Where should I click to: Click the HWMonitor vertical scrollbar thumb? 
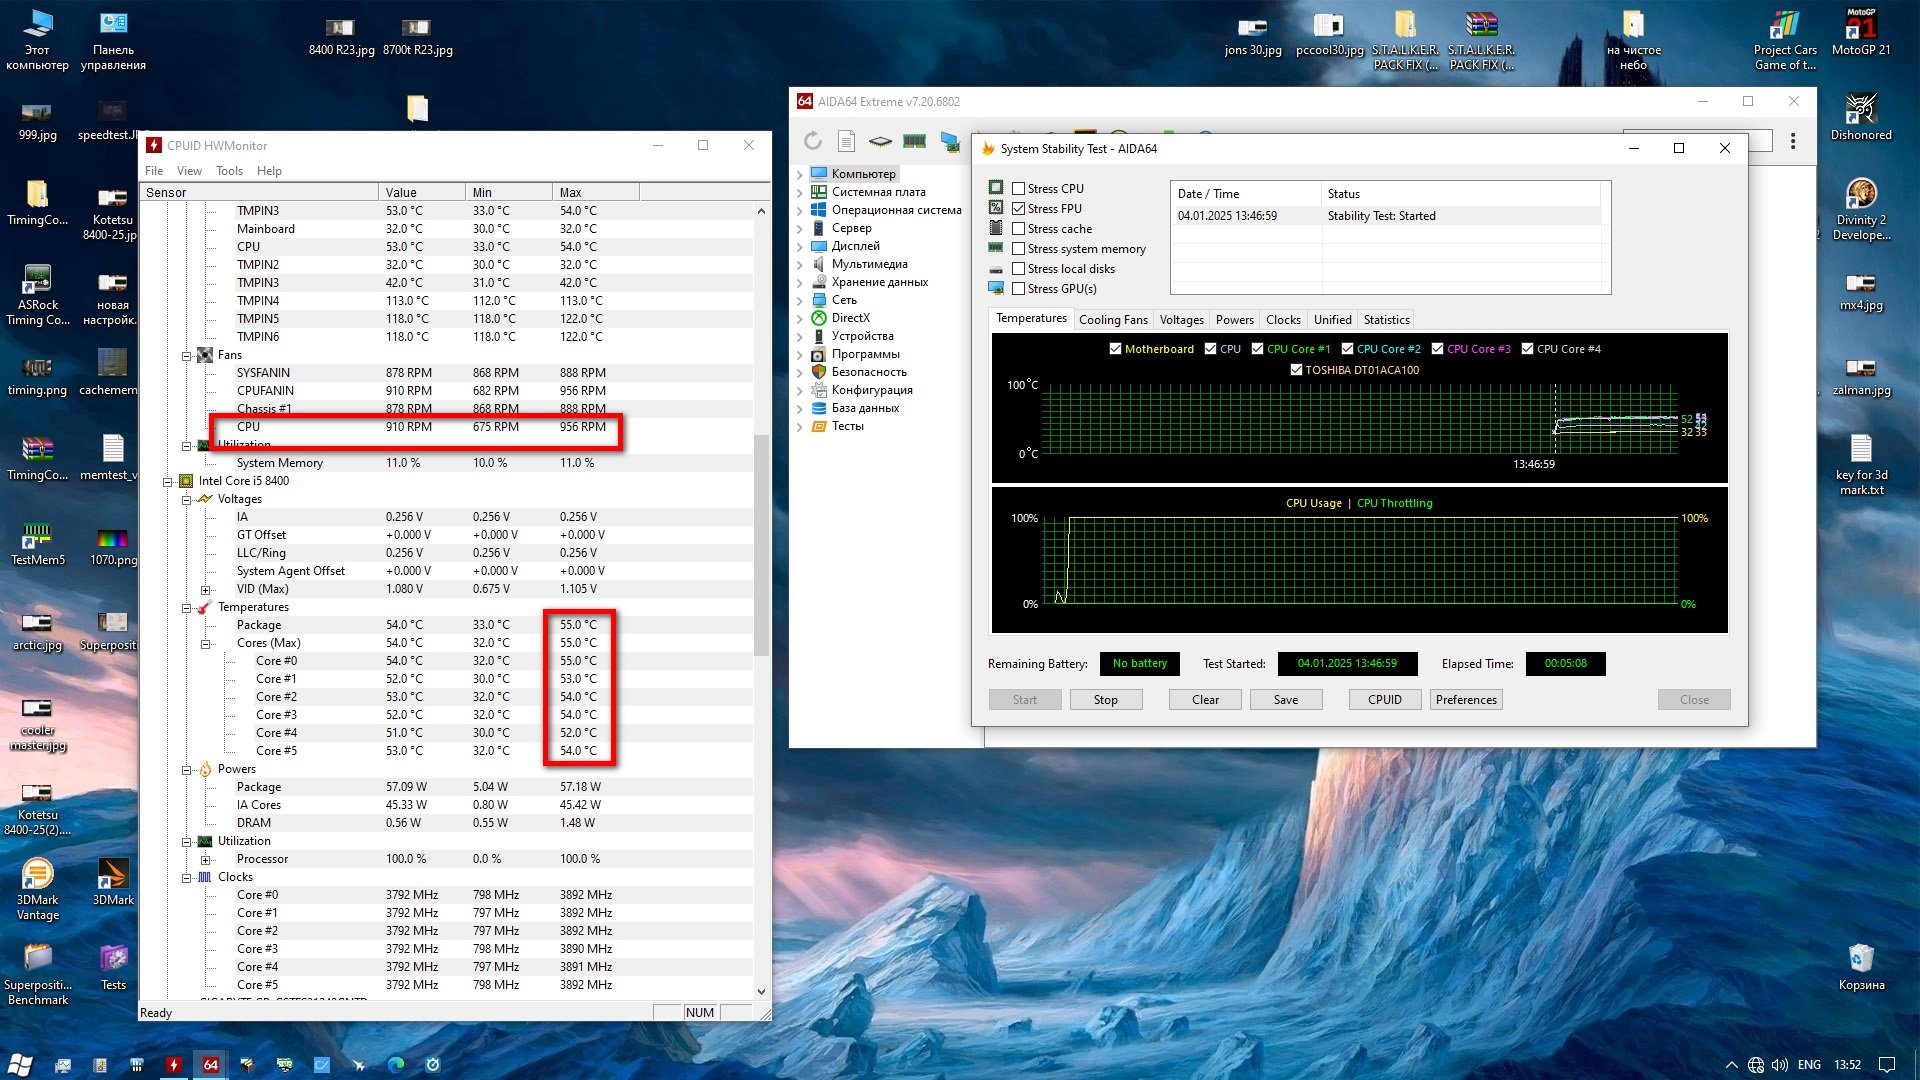[761, 545]
